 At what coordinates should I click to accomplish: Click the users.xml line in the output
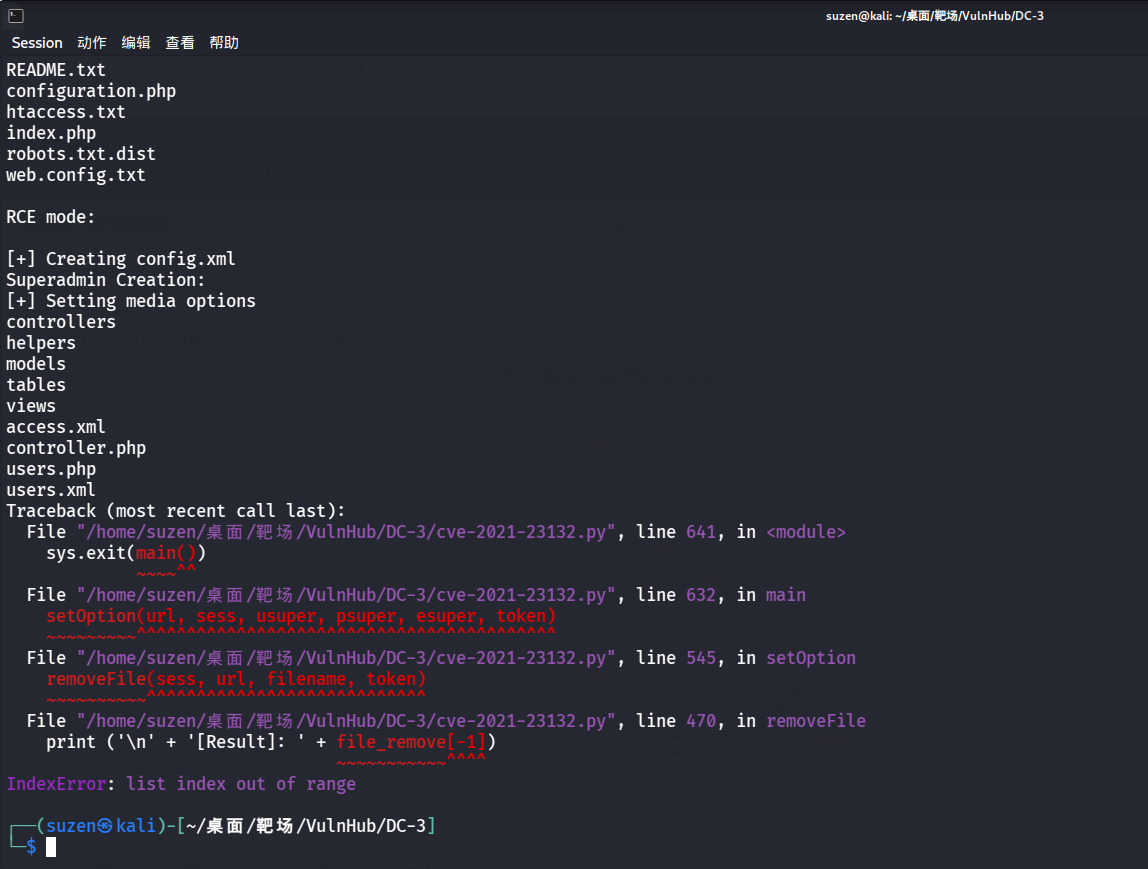[x=51, y=490]
